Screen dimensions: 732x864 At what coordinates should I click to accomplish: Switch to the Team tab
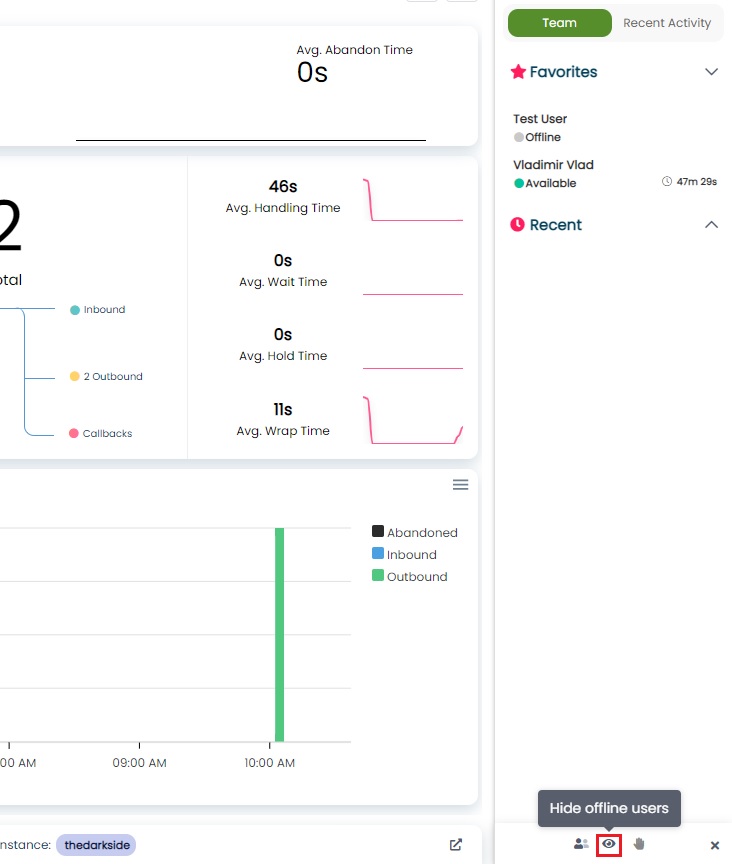(x=559, y=23)
